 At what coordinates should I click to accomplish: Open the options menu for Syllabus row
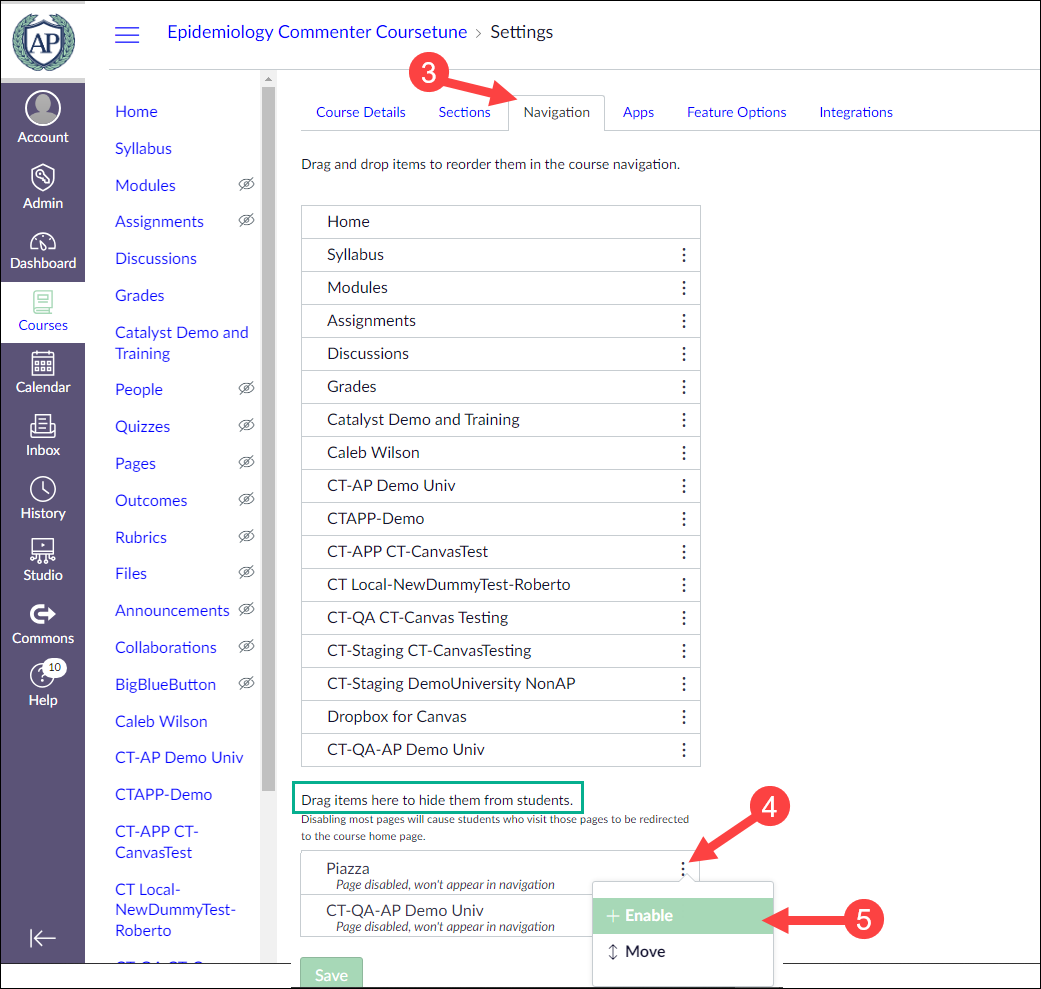(x=684, y=255)
